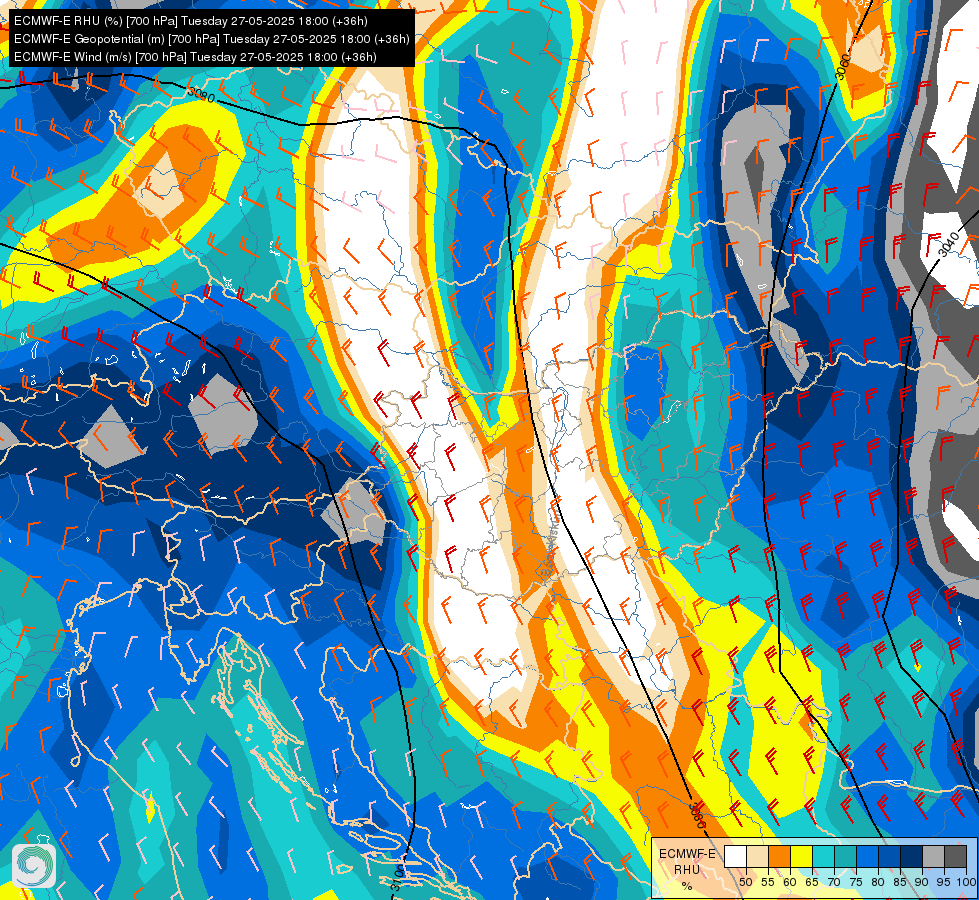This screenshot has width=979, height=900.
Task: Select the light gray 90-95% legend swatch
Action: [934, 856]
